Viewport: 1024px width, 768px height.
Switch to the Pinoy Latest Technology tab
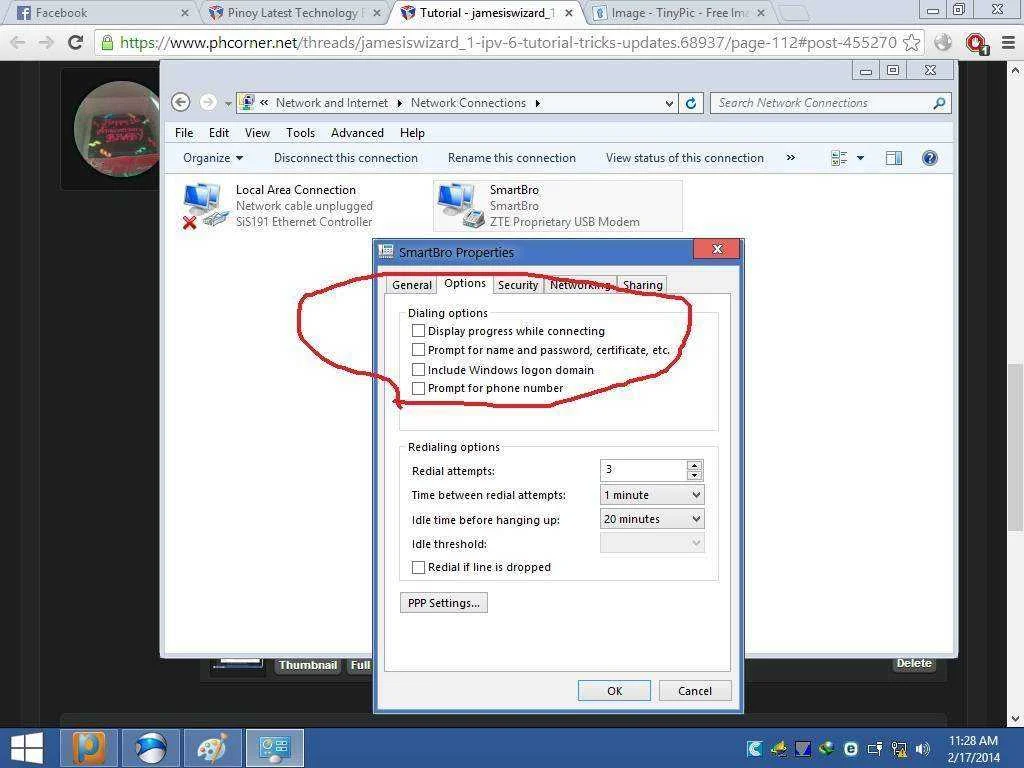click(293, 12)
